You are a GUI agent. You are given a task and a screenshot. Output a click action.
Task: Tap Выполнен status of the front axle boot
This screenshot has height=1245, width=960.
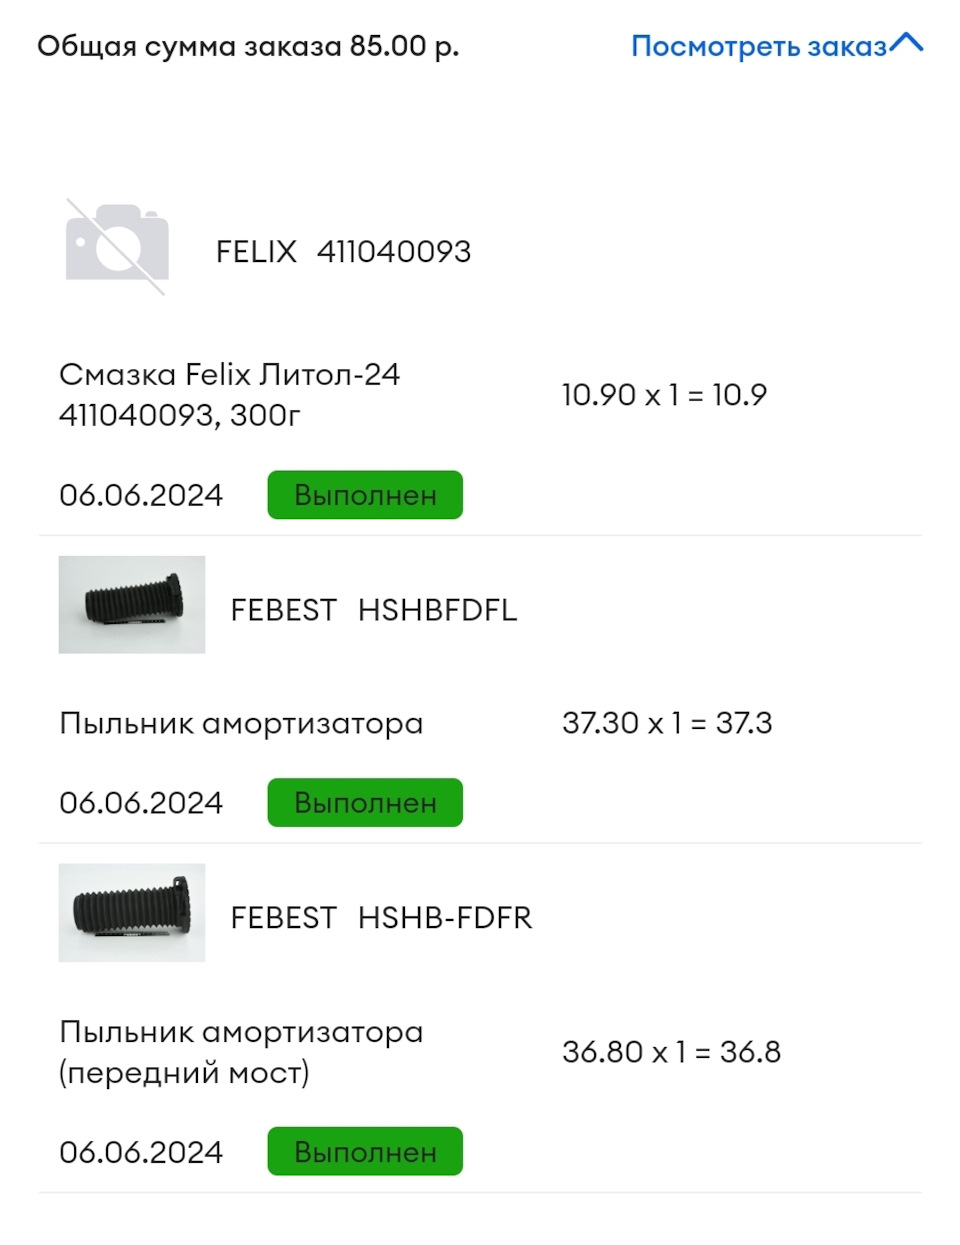[364, 1151]
